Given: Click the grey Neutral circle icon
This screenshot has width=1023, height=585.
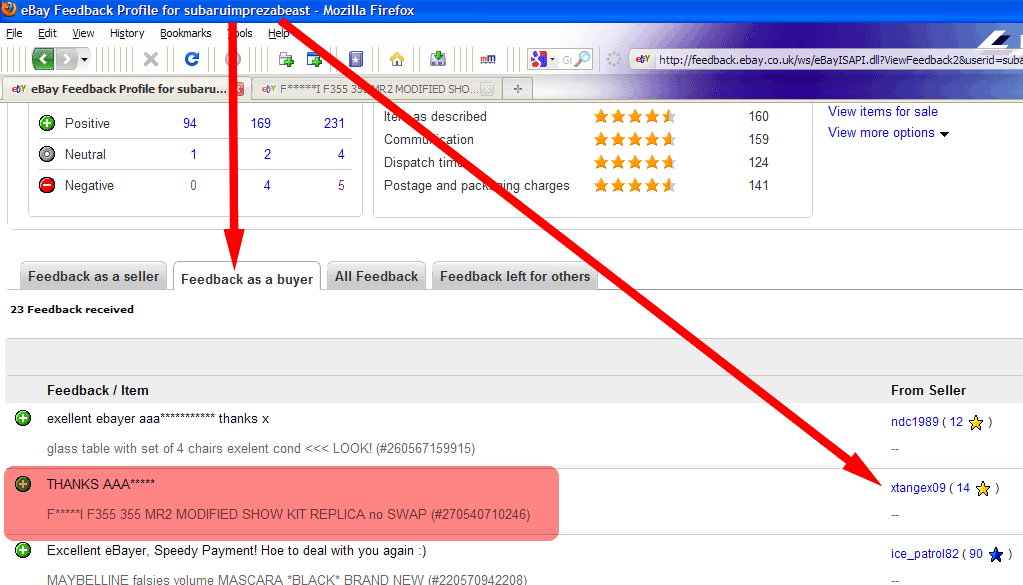Looking at the screenshot, I should point(47,154).
